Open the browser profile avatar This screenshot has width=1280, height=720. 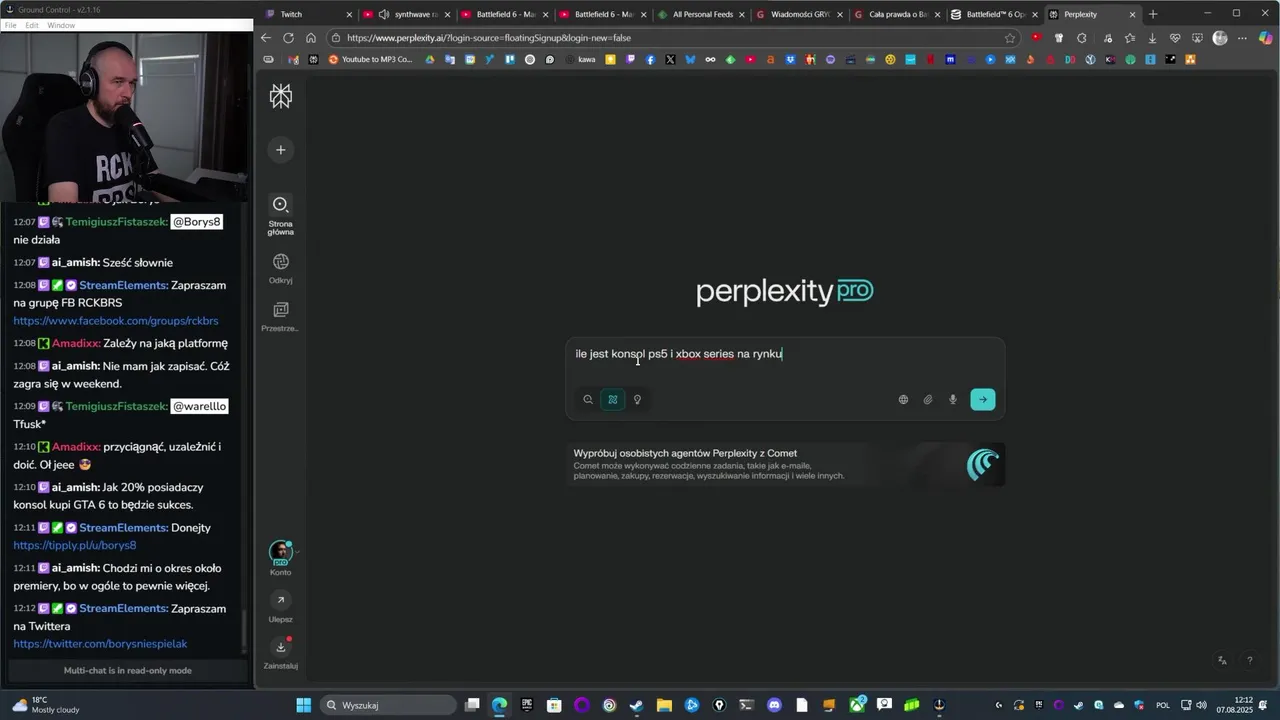[x=1220, y=38]
